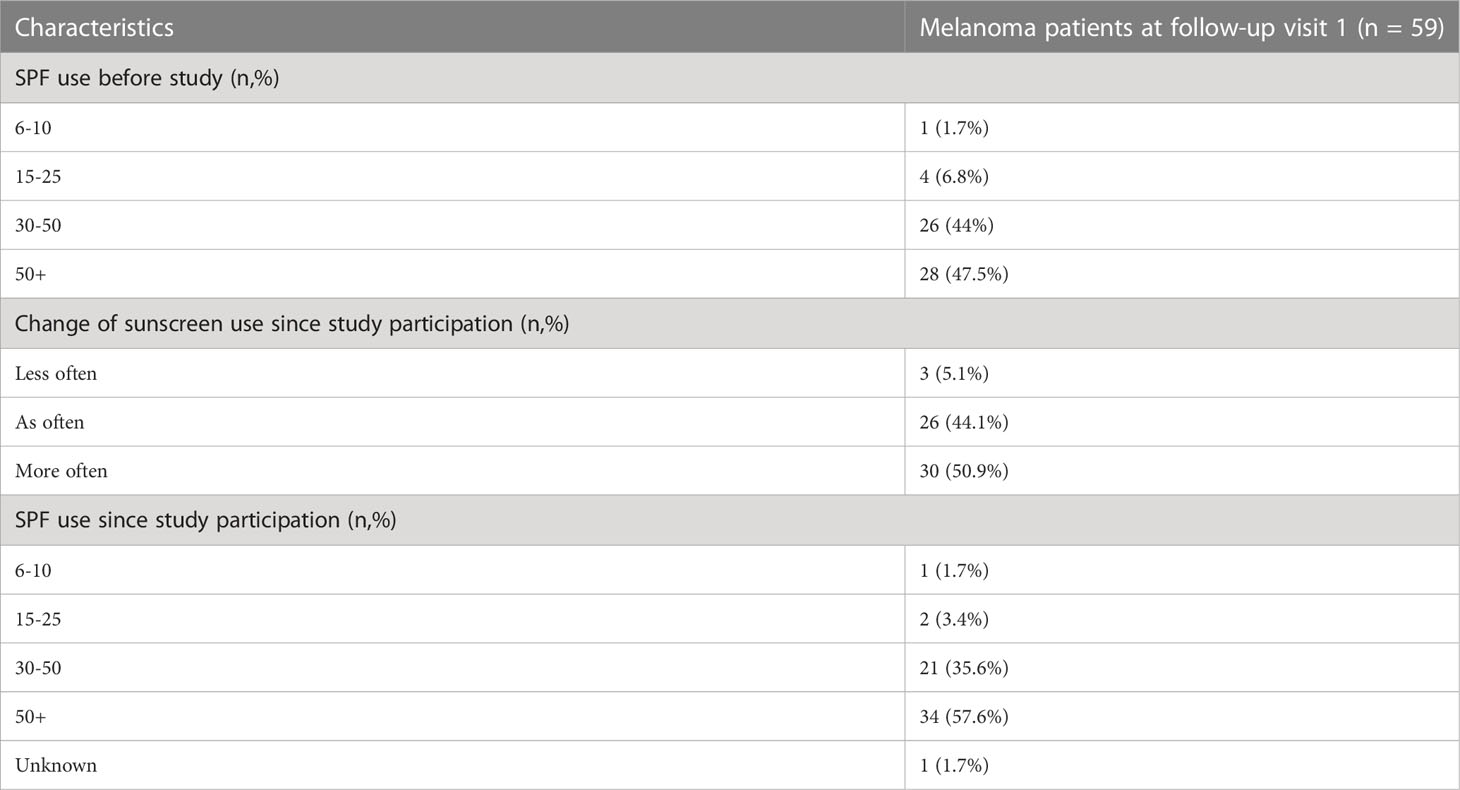Click the 28 (47.5%) cell
This screenshot has width=1460, height=790.
963,274
